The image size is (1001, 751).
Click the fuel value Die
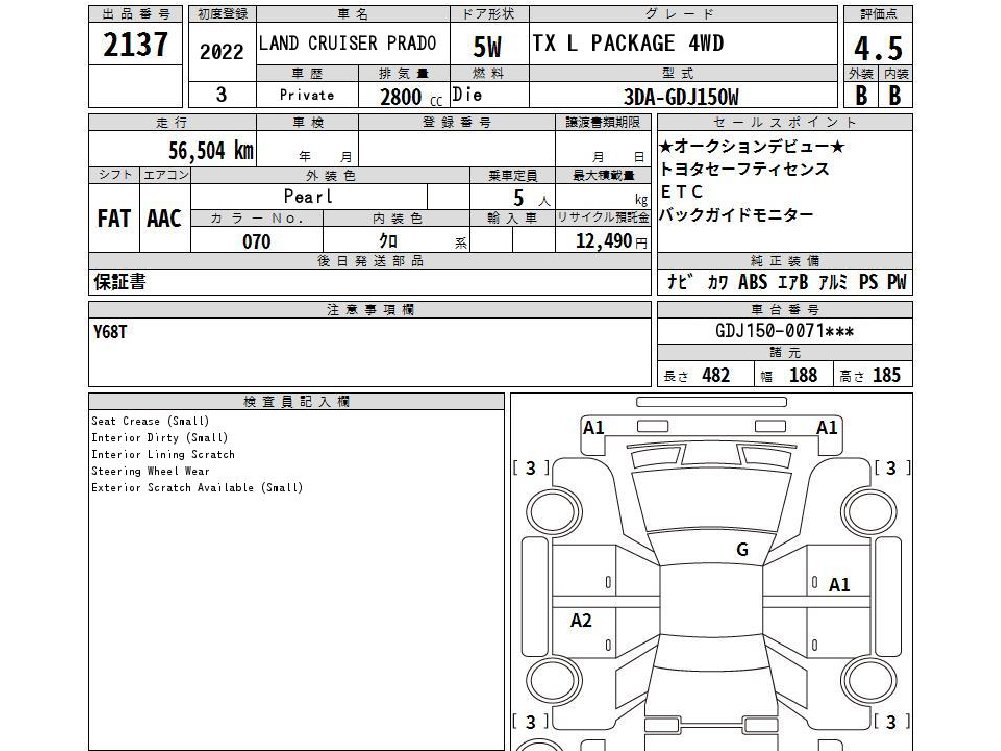[x=467, y=95]
